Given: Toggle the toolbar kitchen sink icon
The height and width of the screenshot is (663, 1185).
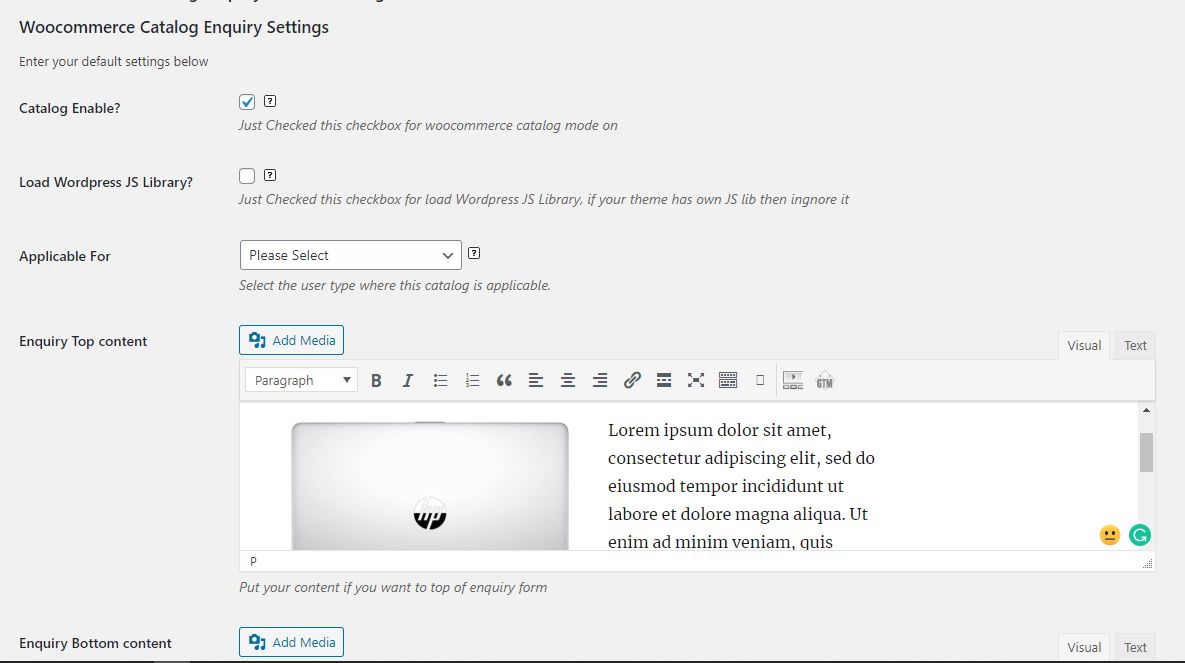Looking at the screenshot, I should (x=728, y=380).
